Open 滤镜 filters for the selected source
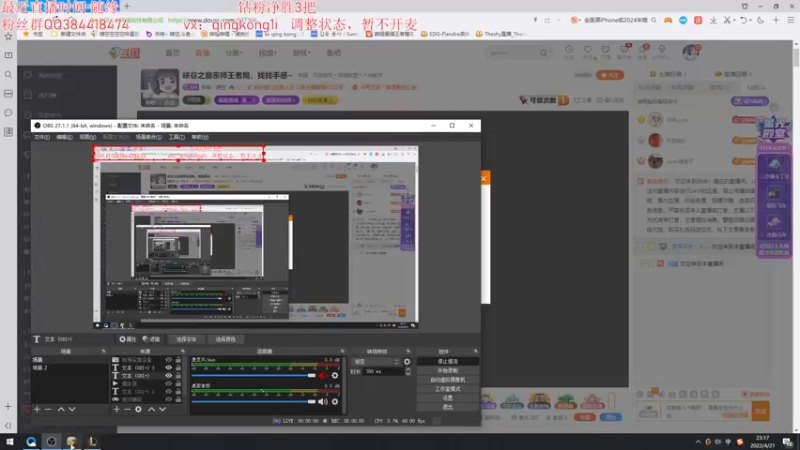This screenshot has height=450, width=800. pos(151,339)
